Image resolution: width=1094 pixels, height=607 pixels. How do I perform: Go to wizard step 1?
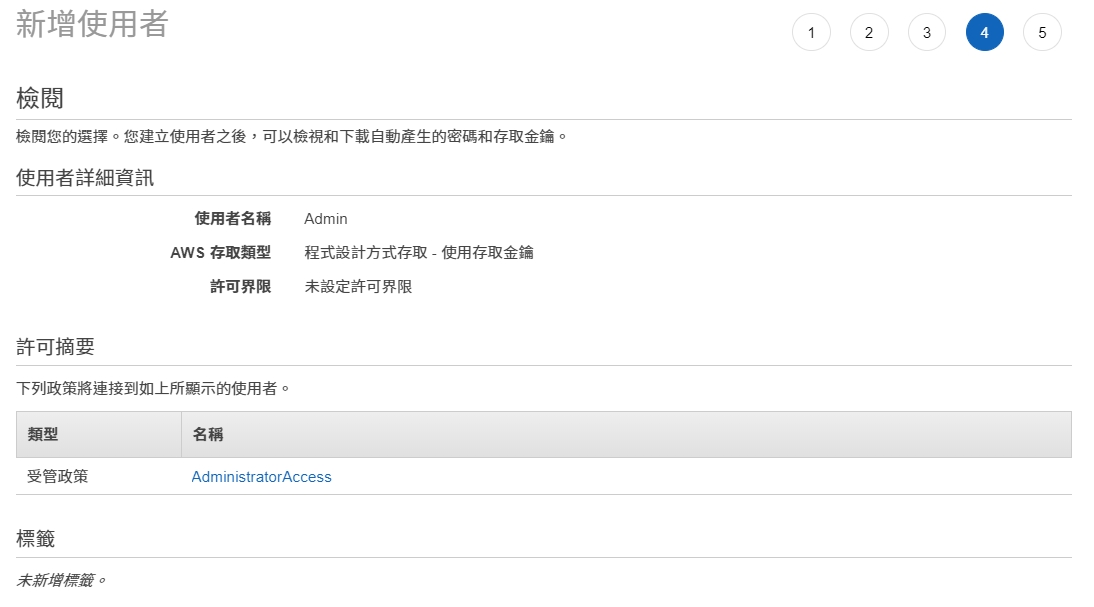pos(811,32)
